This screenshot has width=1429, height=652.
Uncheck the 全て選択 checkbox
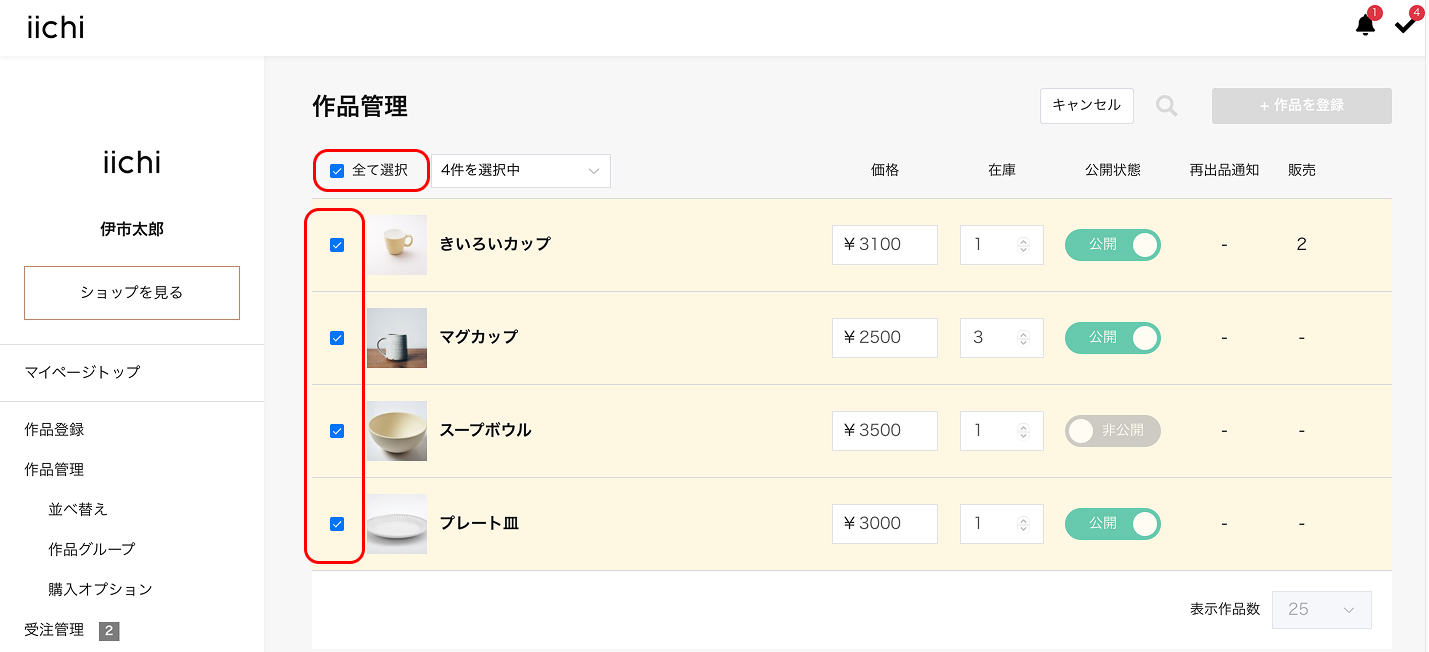[x=337, y=171]
